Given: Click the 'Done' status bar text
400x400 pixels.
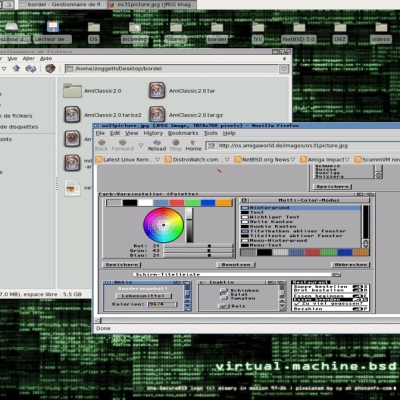Looking at the screenshot, I should point(103,328).
